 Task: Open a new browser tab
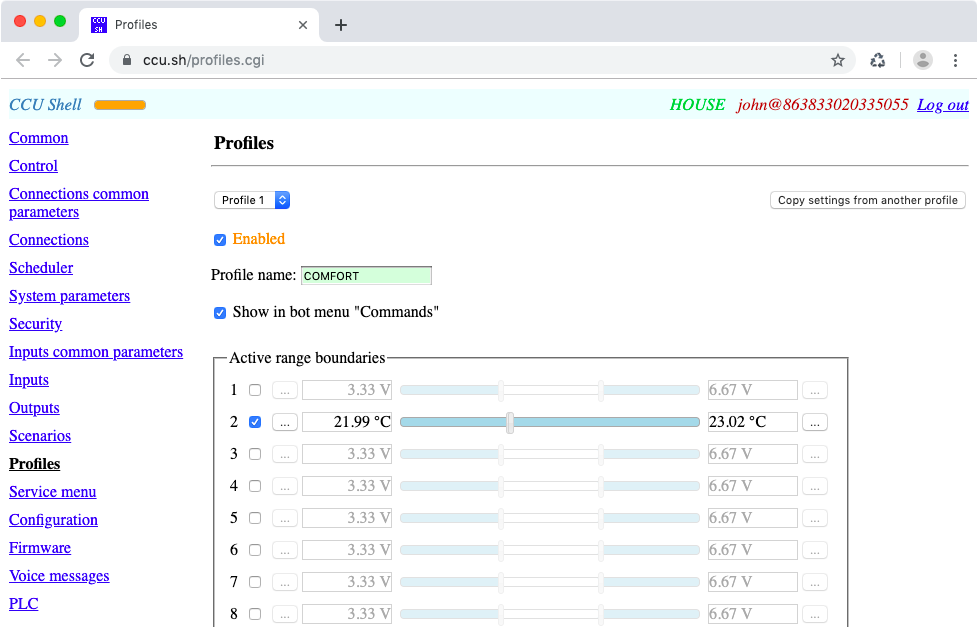click(x=341, y=25)
